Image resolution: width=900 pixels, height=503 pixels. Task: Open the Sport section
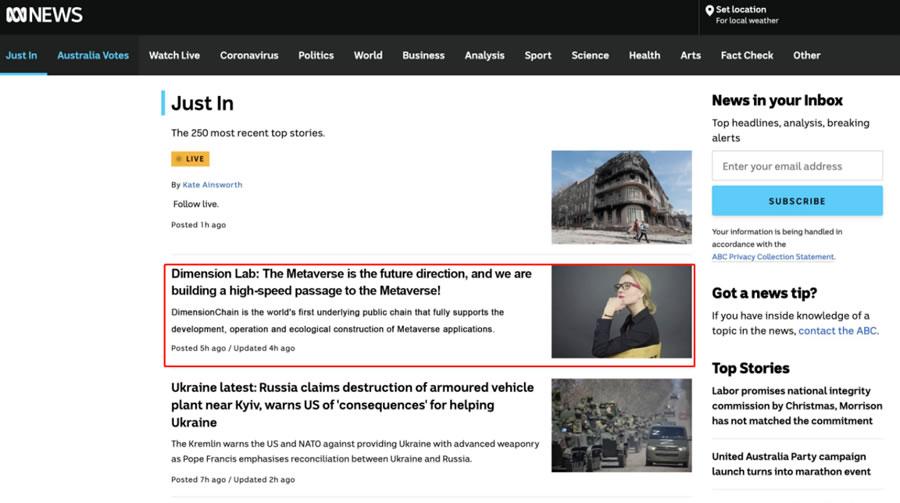tap(538, 55)
